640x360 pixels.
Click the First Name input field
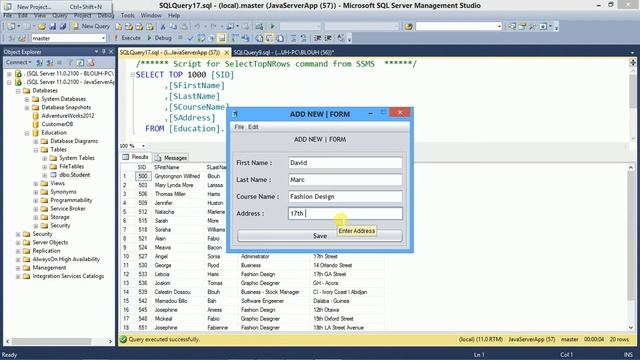coord(345,163)
